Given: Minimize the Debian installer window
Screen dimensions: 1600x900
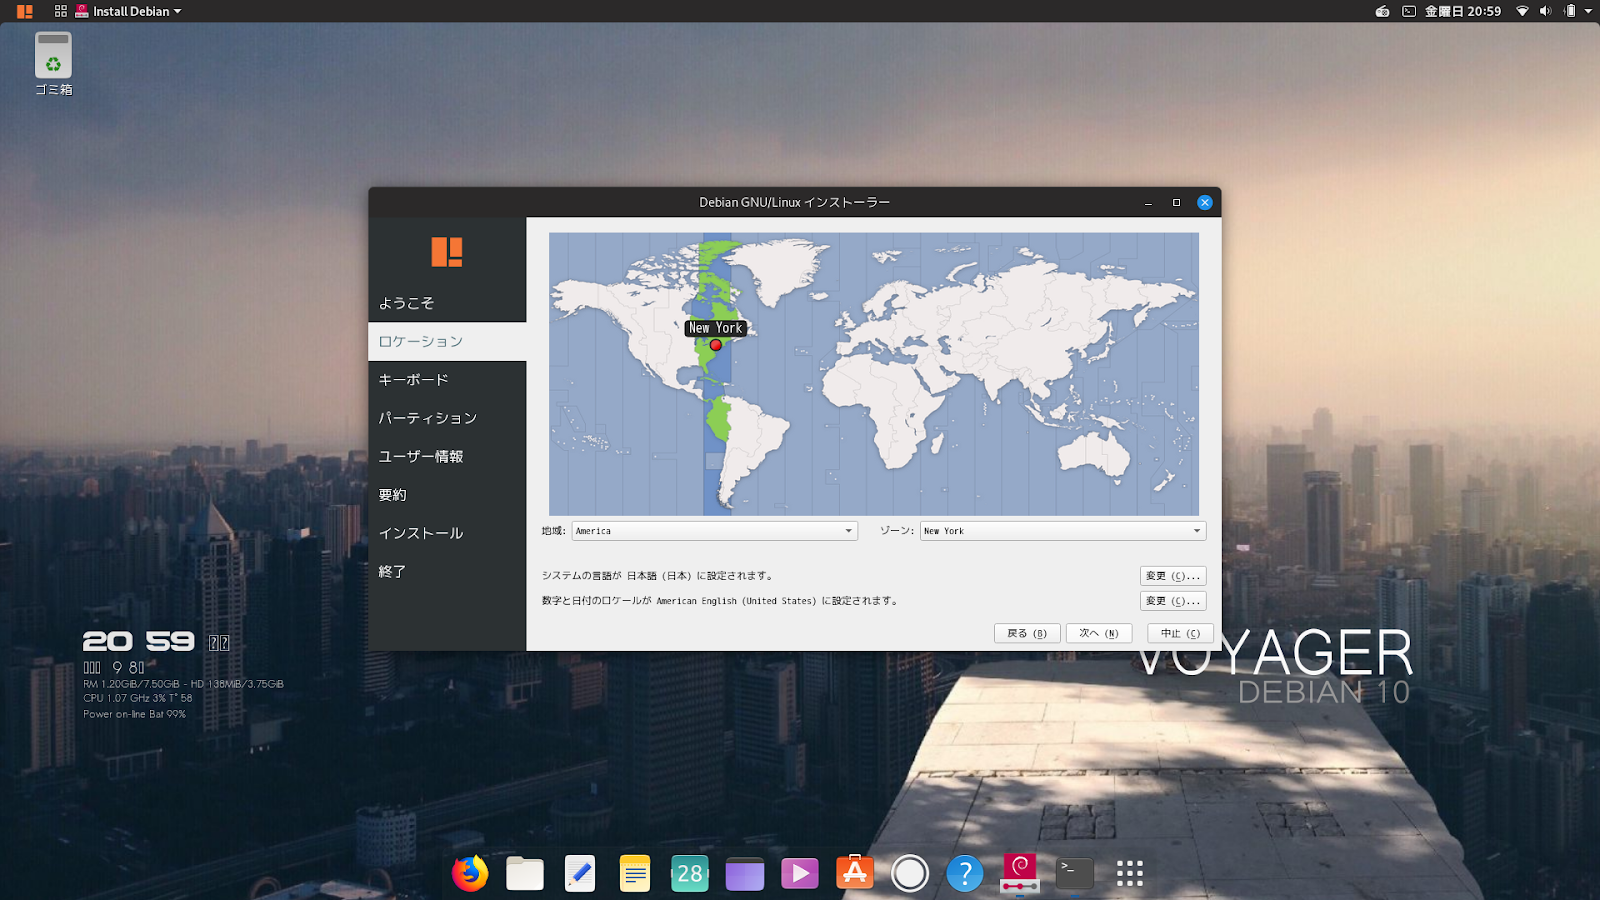Looking at the screenshot, I should tap(1148, 202).
